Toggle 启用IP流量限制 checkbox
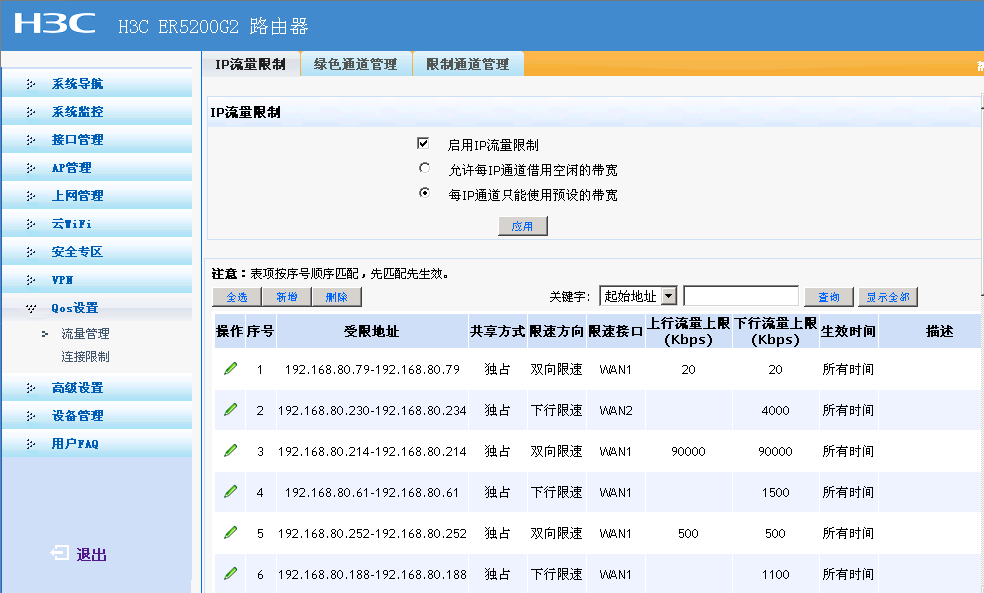 423,144
